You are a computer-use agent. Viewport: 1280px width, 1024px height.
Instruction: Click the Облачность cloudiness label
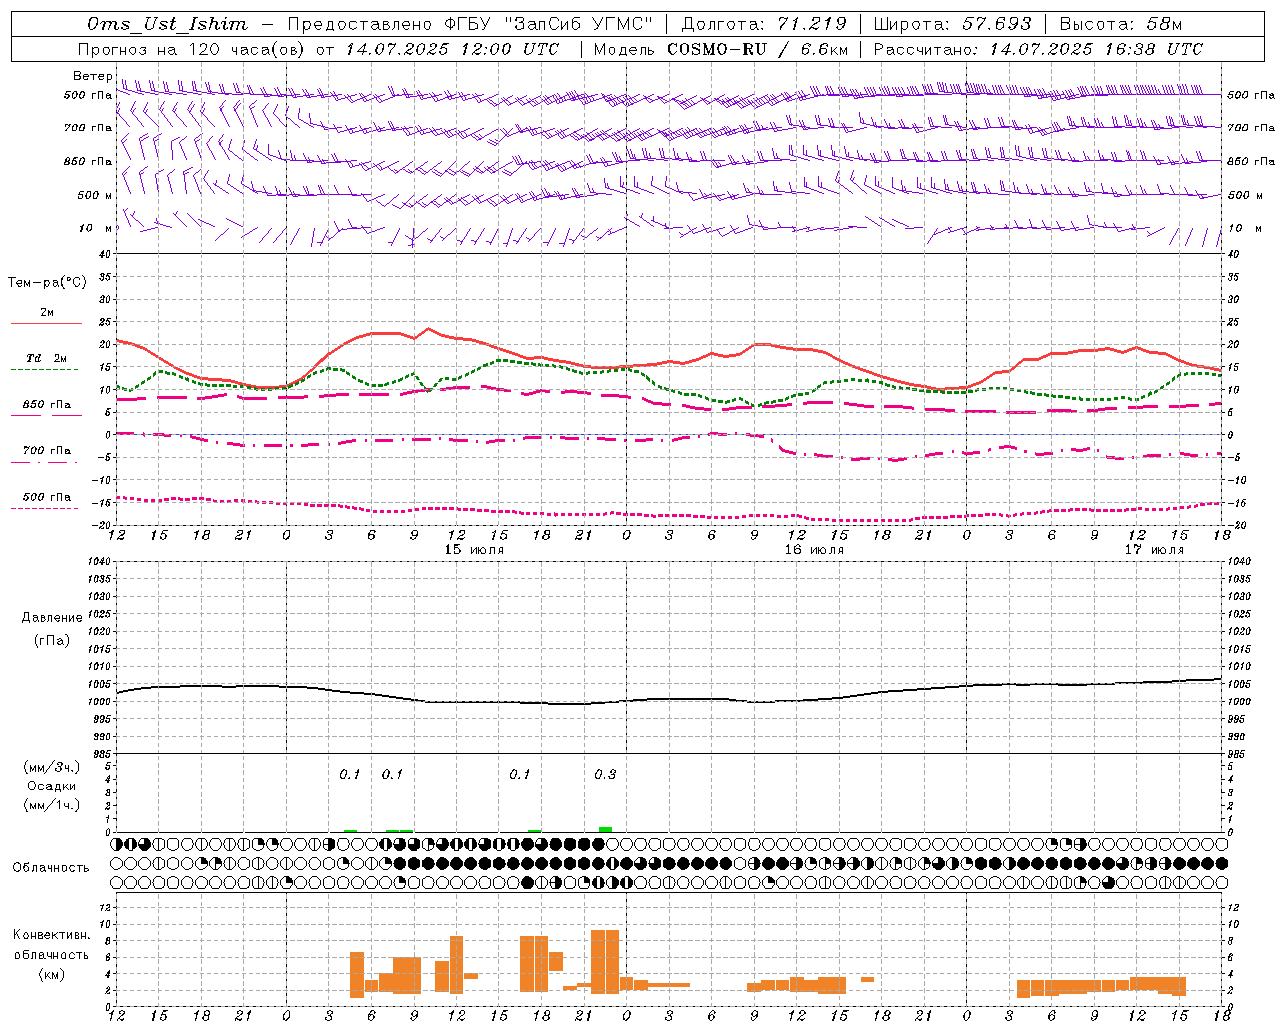tap(51, 868)
